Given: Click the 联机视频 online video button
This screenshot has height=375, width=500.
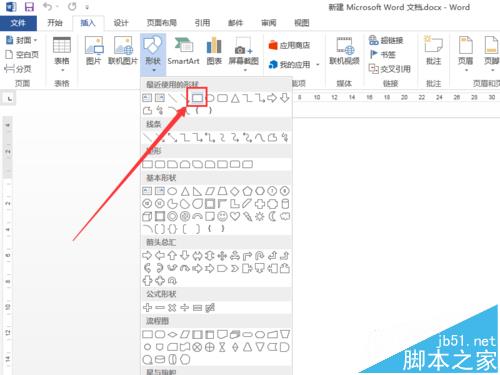Looking at the screenshot, I should 344,51.
